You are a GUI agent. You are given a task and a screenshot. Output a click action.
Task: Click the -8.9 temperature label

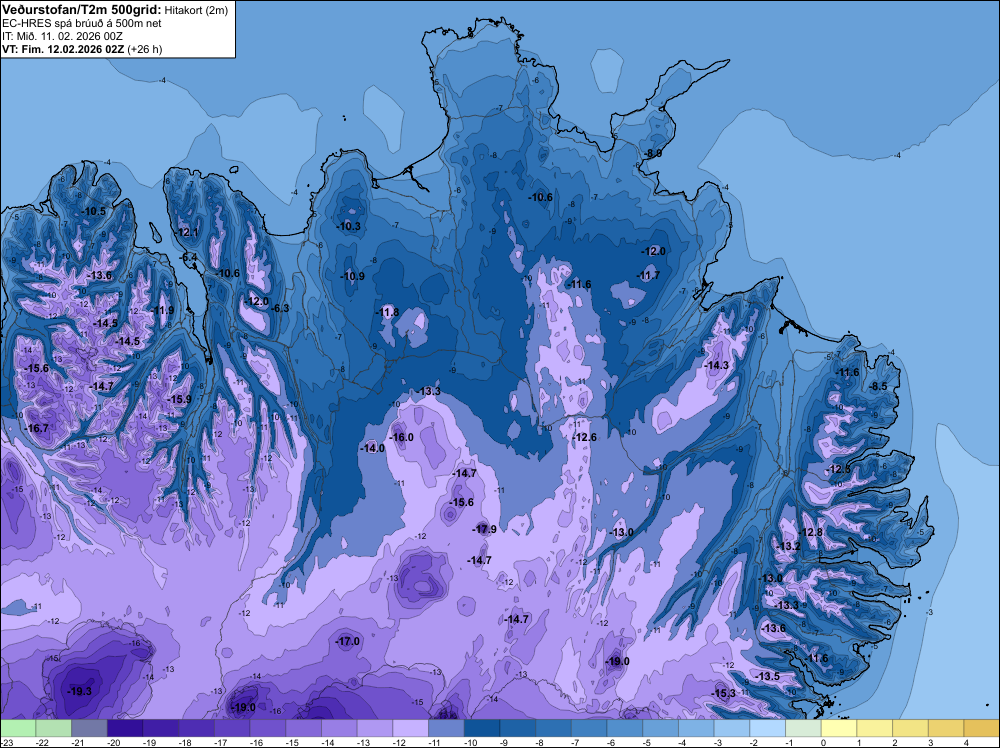tap(653, 153)
